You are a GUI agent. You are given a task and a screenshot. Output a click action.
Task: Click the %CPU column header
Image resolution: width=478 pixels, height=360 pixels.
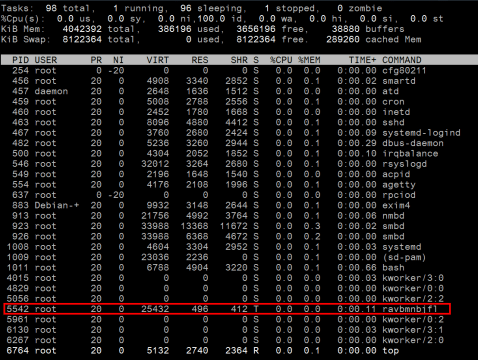coord(281,60)
